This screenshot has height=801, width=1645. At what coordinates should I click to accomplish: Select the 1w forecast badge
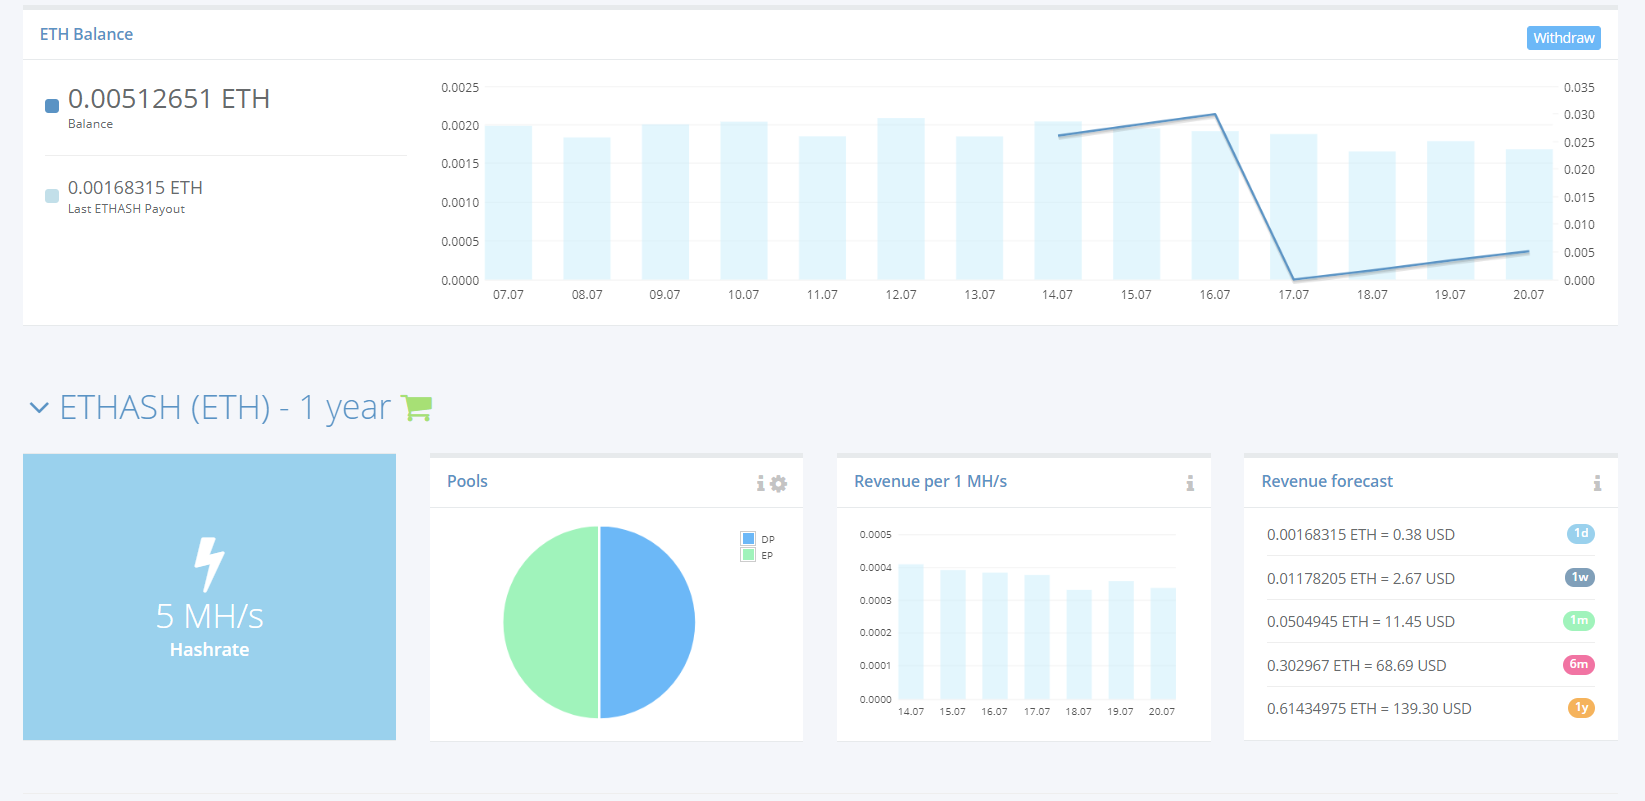[x=1580, y=577]
